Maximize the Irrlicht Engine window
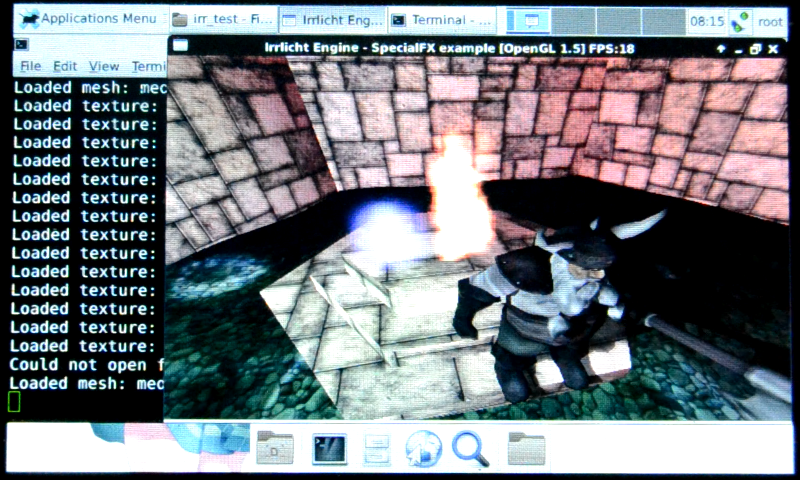This screenshot has height=480, width=800. pyautogui.click(x=756, y=49)
